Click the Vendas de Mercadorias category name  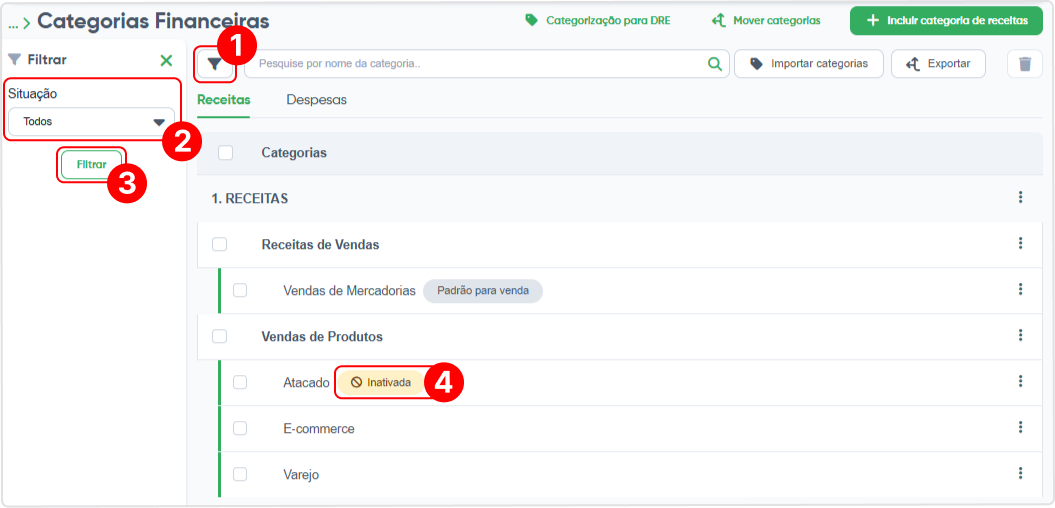click(349, 291)
